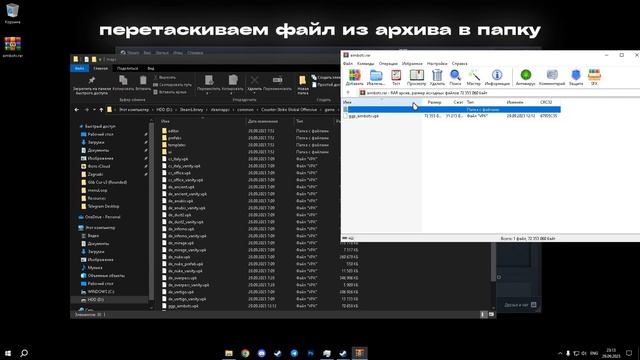Screen dimensions: 640x360
Task: Open WinRAR Настройки menu
Action: coord(437,64)
